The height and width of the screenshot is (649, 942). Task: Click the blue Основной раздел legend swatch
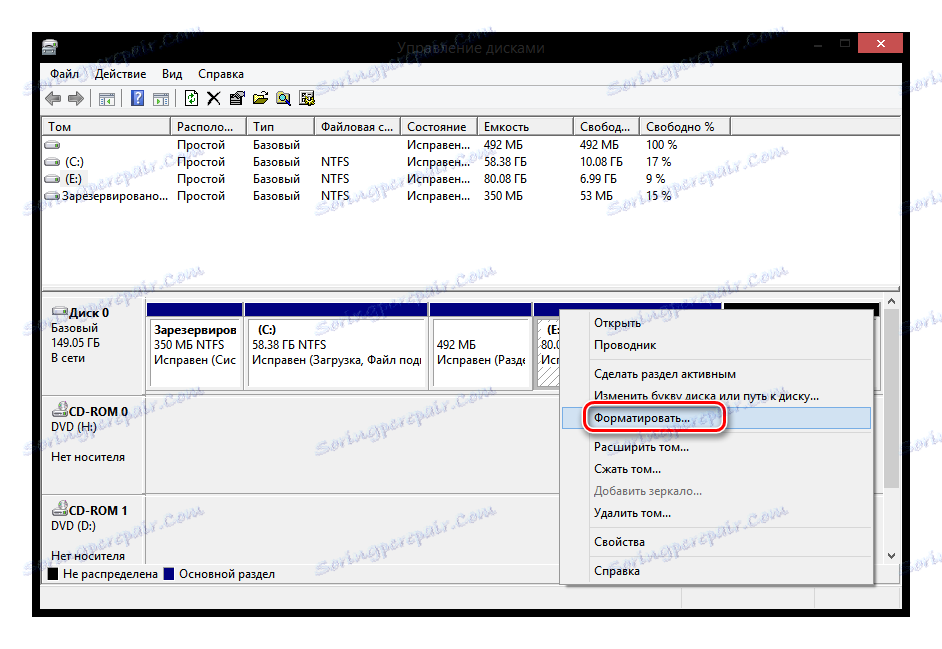point(169,574)
